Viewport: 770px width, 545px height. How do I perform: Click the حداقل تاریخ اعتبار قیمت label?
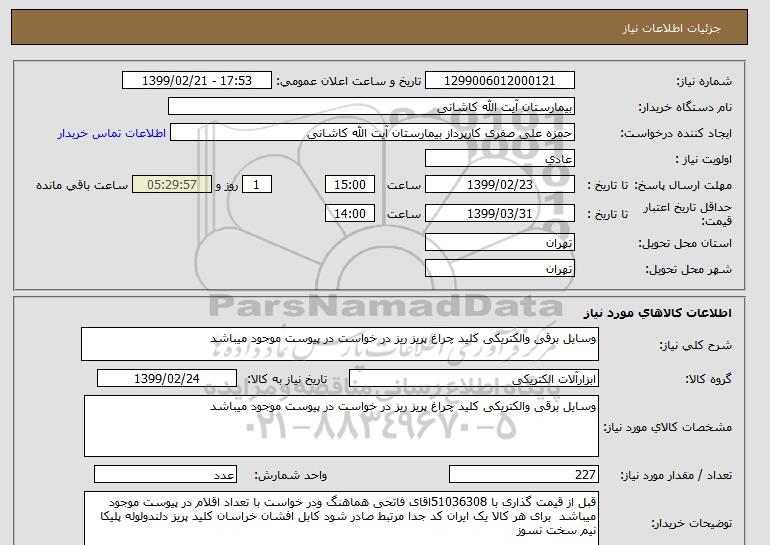[x=688, y=214]
